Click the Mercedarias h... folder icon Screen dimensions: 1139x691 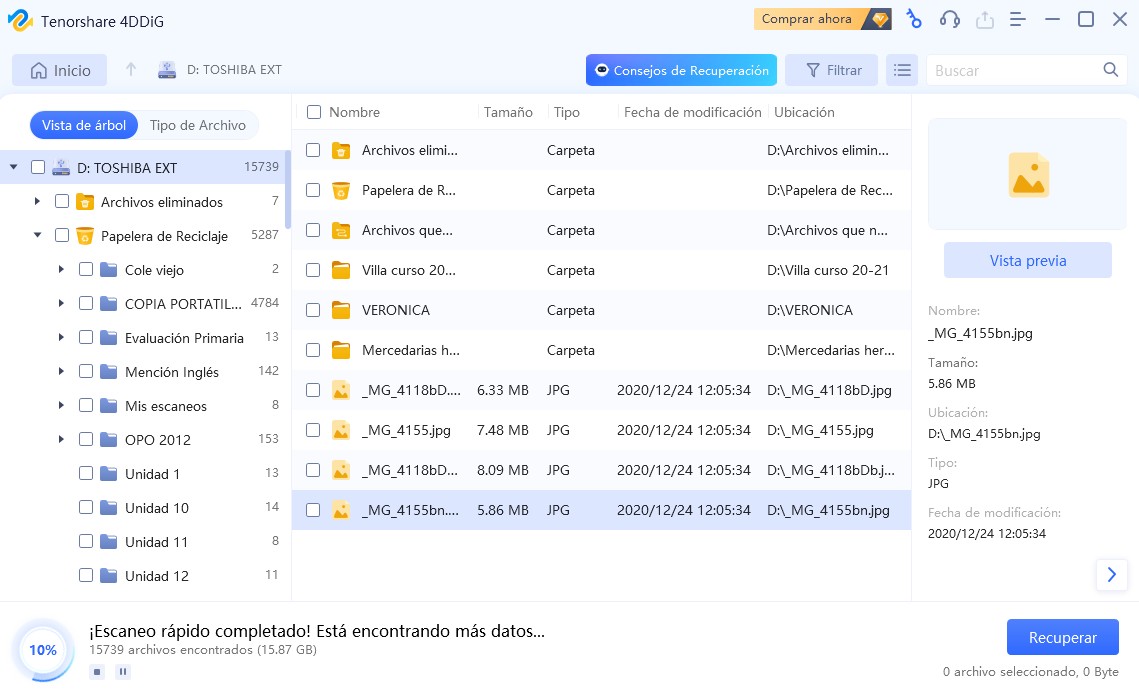coord(341,350)
